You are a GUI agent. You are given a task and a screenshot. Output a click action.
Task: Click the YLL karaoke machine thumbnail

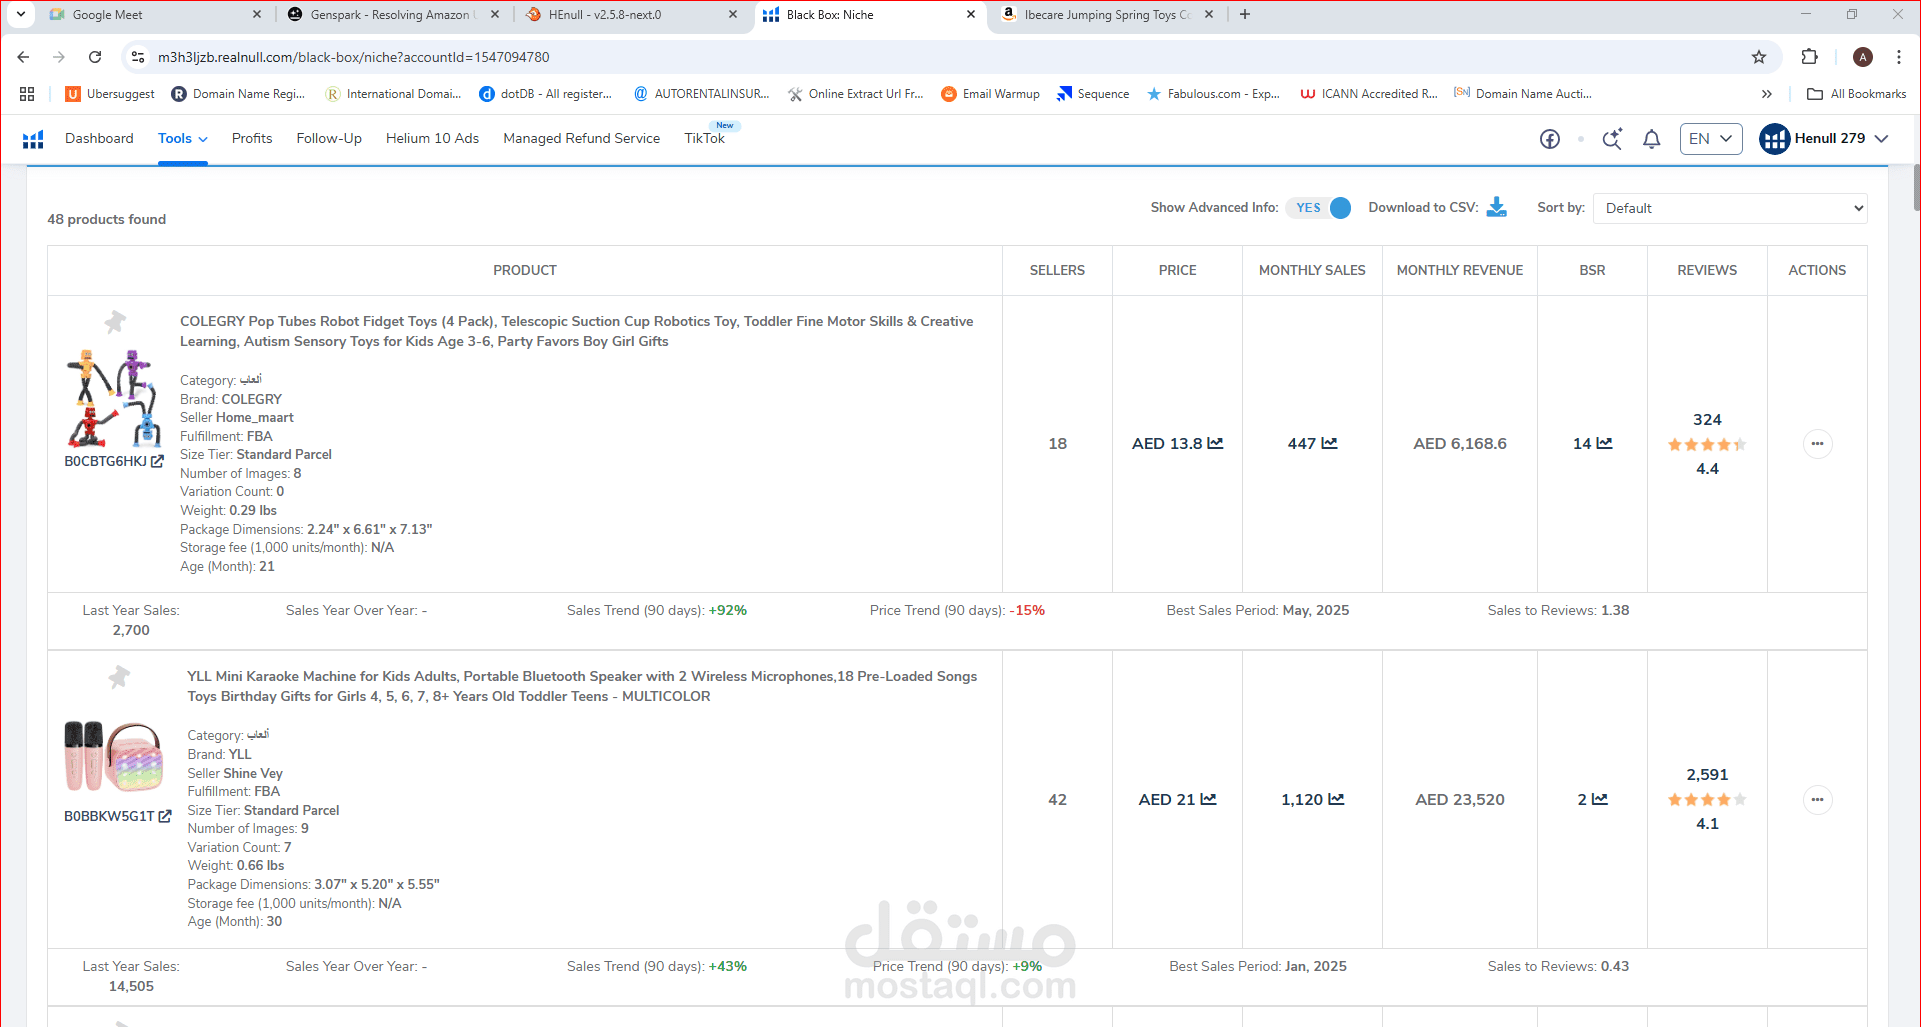[114, 756]
